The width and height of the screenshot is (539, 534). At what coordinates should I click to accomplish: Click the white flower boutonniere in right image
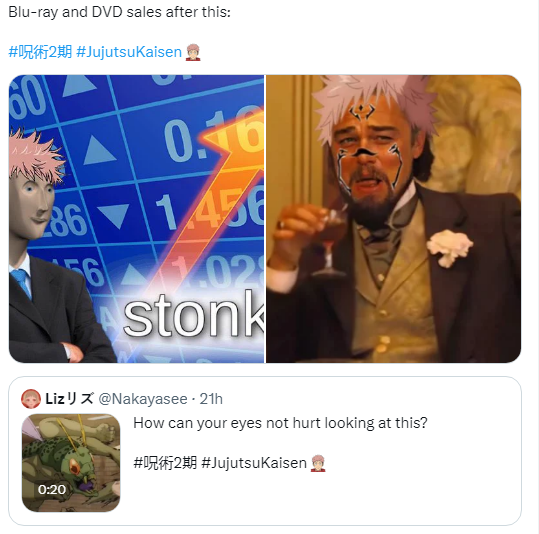tap(450, 248)
